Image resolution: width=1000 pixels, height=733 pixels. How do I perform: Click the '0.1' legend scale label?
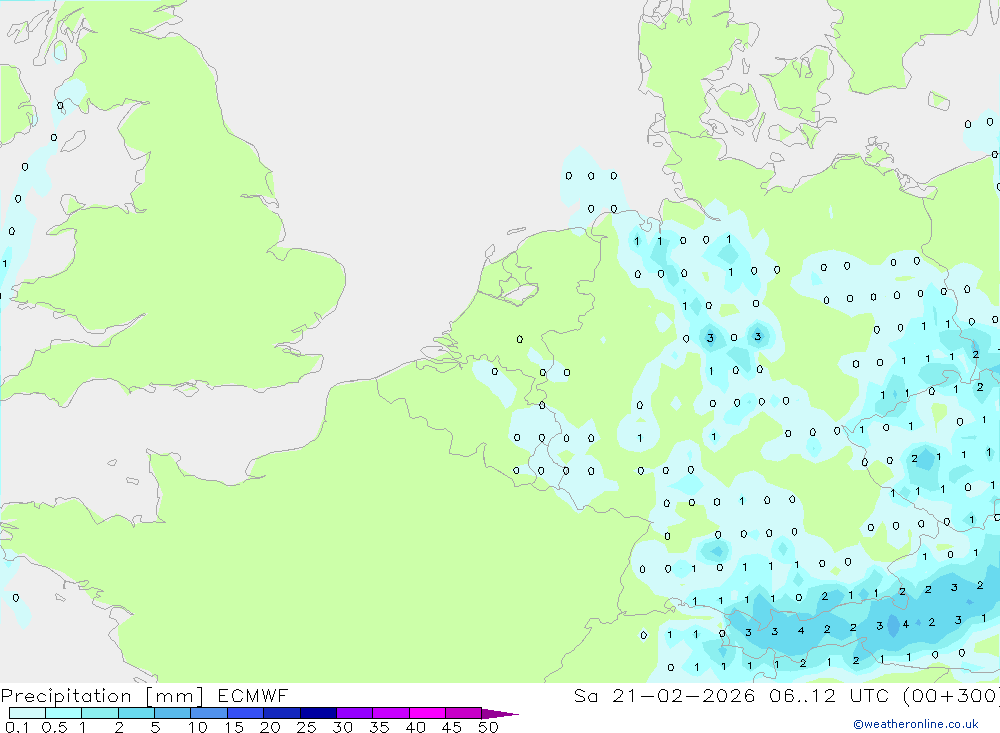click(17, 727)
